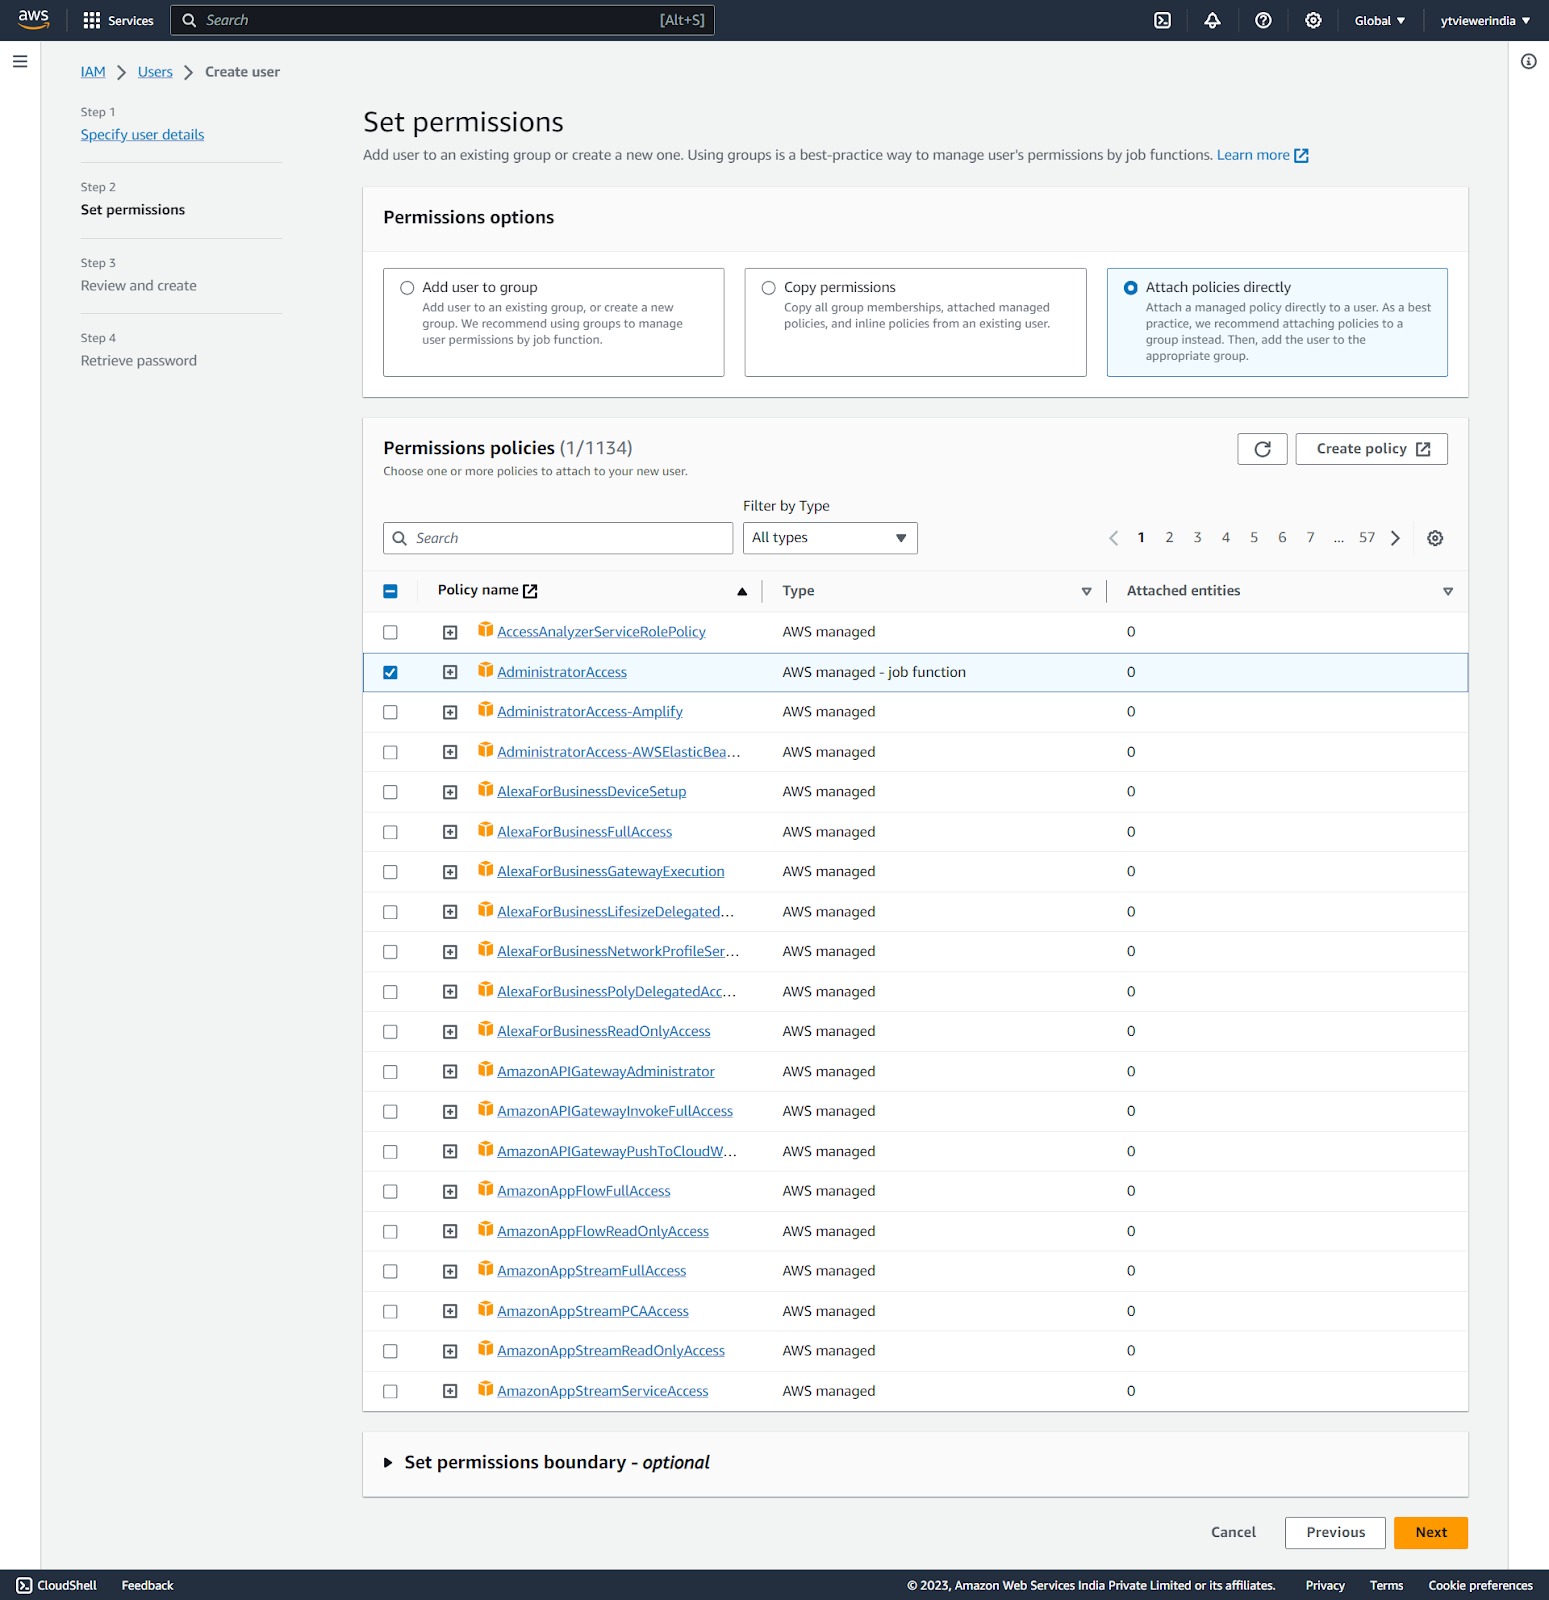Cancel the create user wizard

(1233, 1533)
